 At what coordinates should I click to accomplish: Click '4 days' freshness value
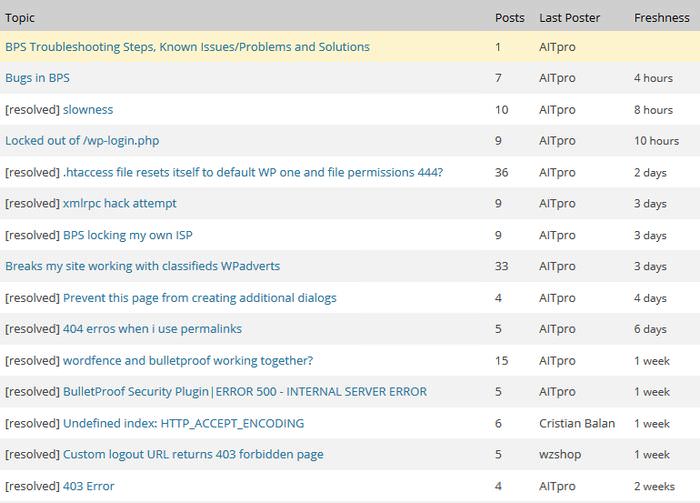pyautogui.click(x=650, y=298)
